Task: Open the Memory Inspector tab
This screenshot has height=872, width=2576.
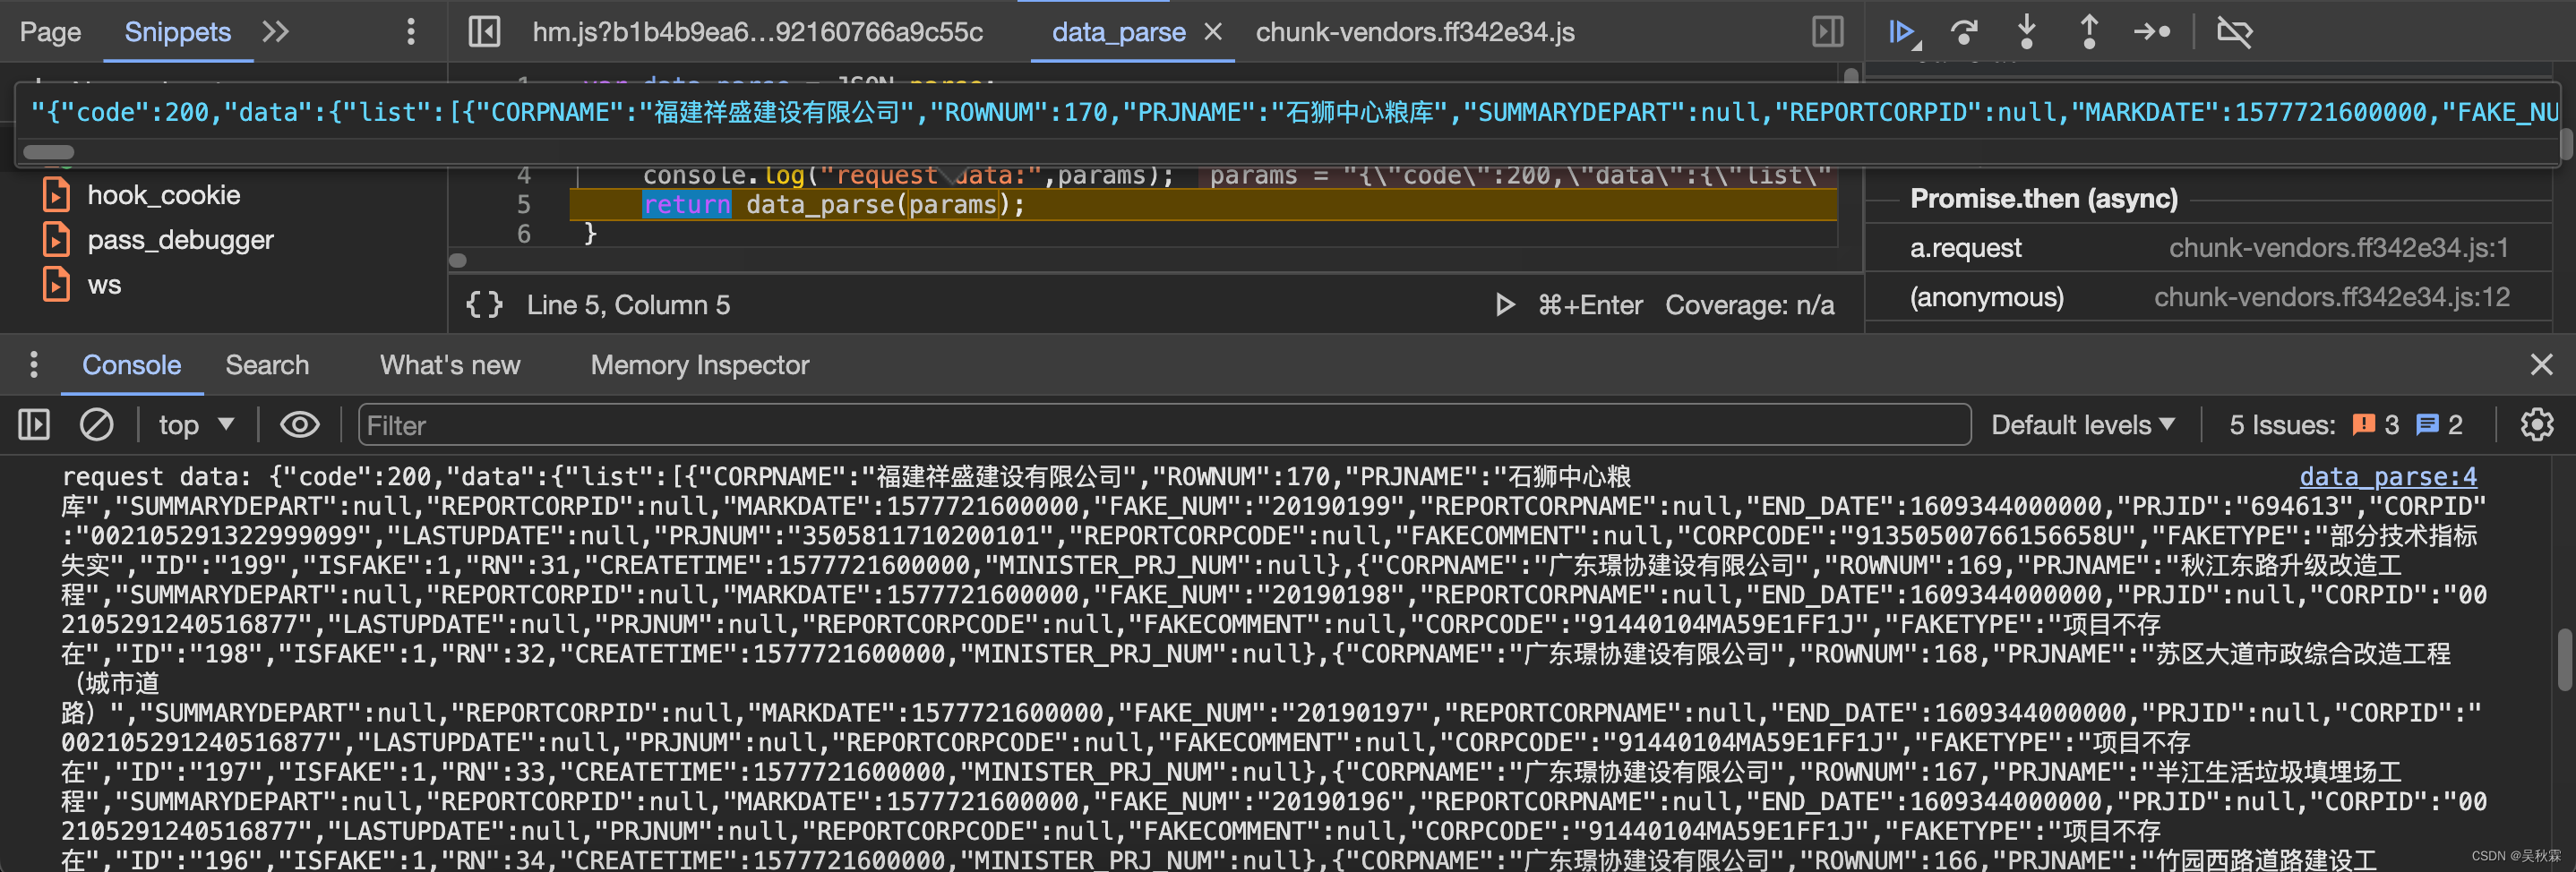Action: [x=699, y=365]
